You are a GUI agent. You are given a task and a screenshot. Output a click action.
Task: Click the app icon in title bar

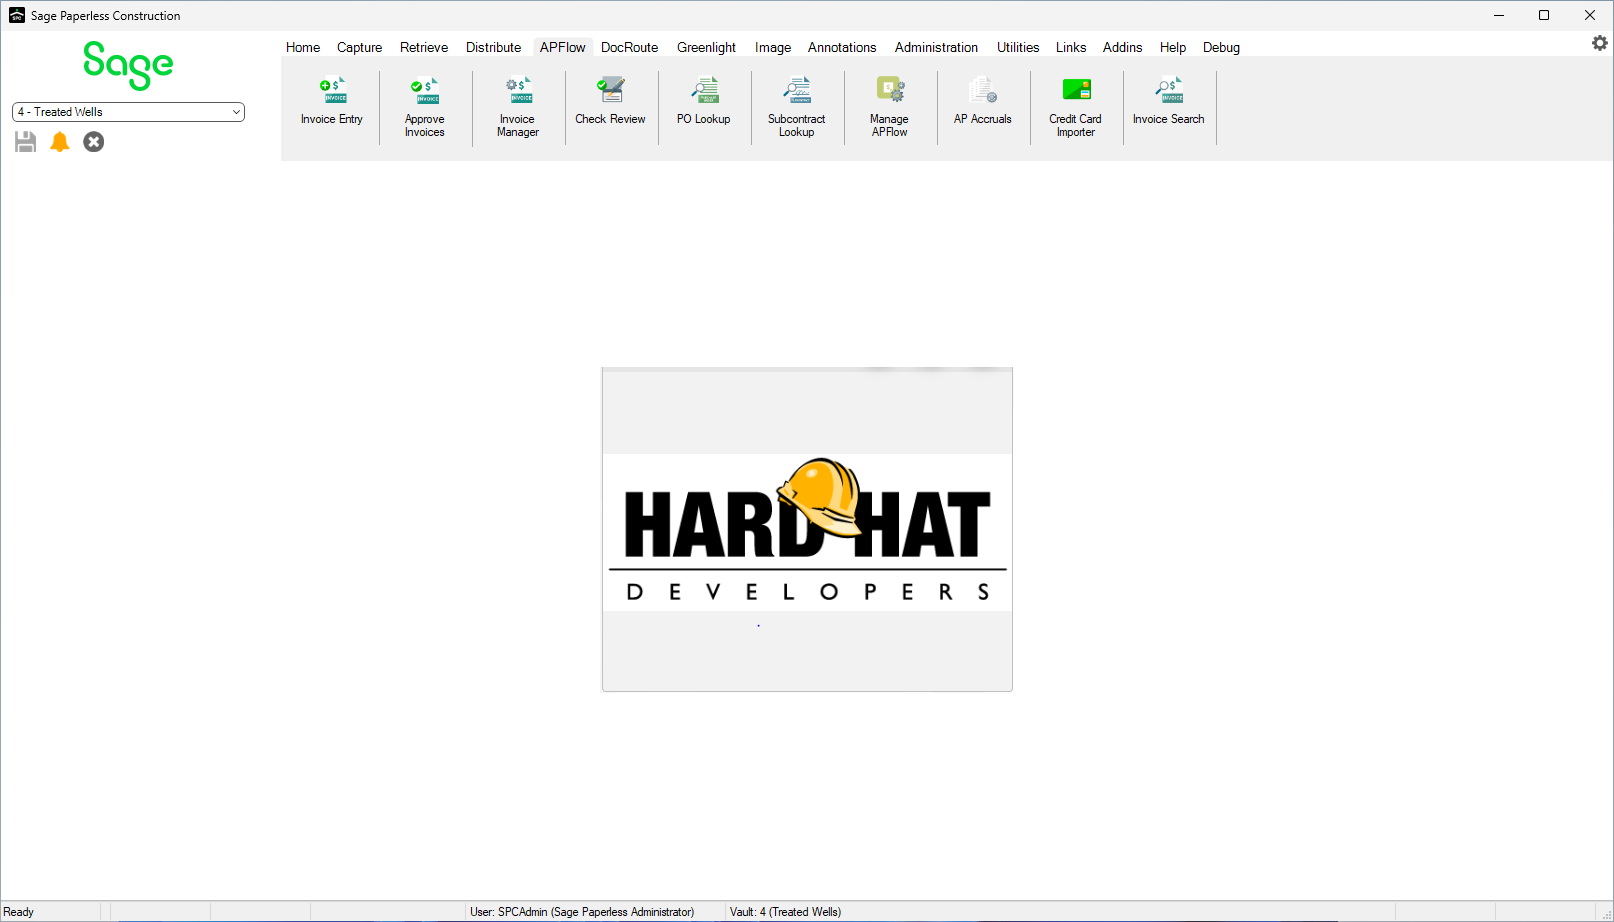tap(17, 15)
